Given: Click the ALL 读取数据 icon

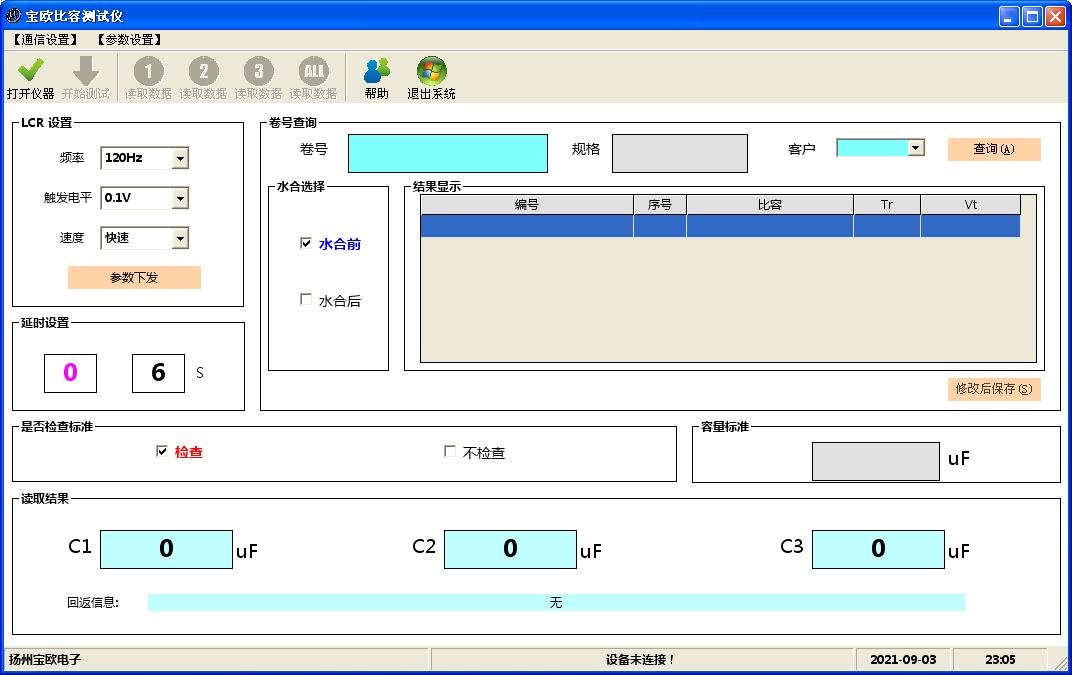Looking at the screenshot, I should click(313, 71).
